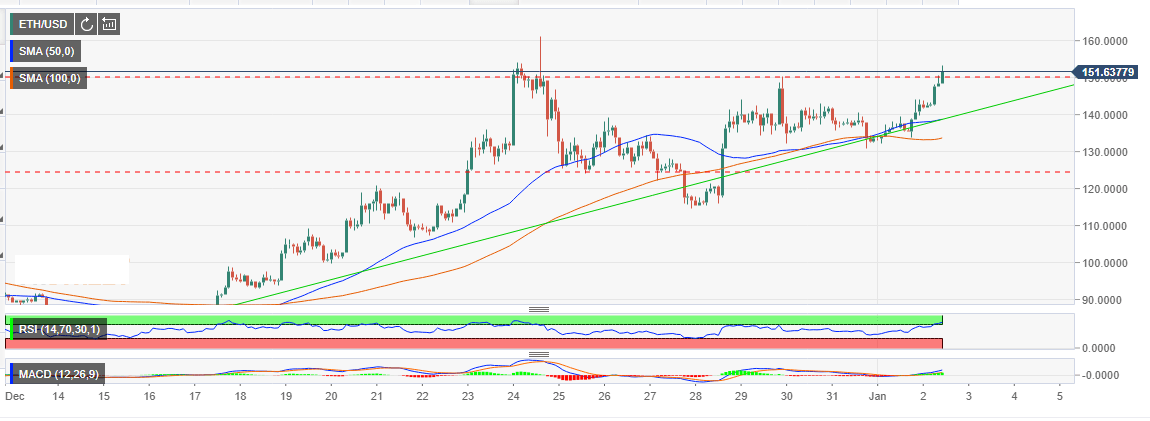1150x421 pixels.
Task: Select the ETH/USD symbol label
Action: 41,23
